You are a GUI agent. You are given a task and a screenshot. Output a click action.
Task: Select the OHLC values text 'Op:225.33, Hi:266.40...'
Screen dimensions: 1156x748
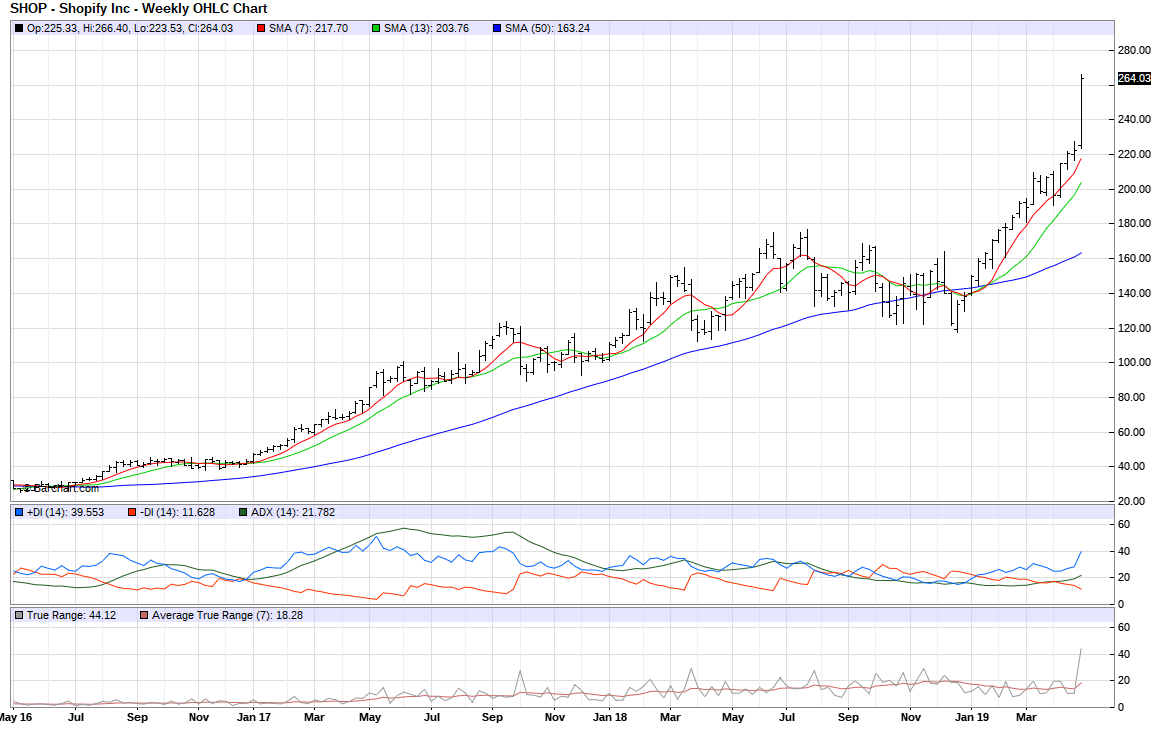(130, 29)
